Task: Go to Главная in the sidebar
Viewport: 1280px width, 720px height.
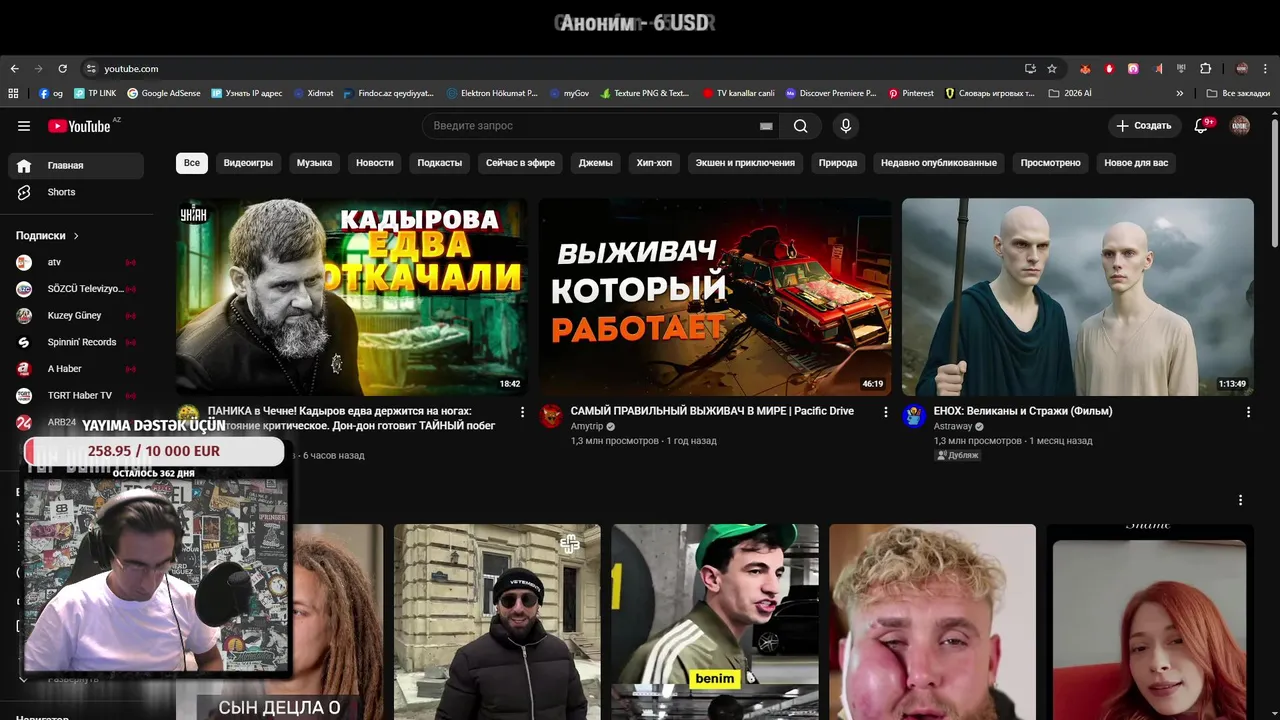Action: point(76,165)
